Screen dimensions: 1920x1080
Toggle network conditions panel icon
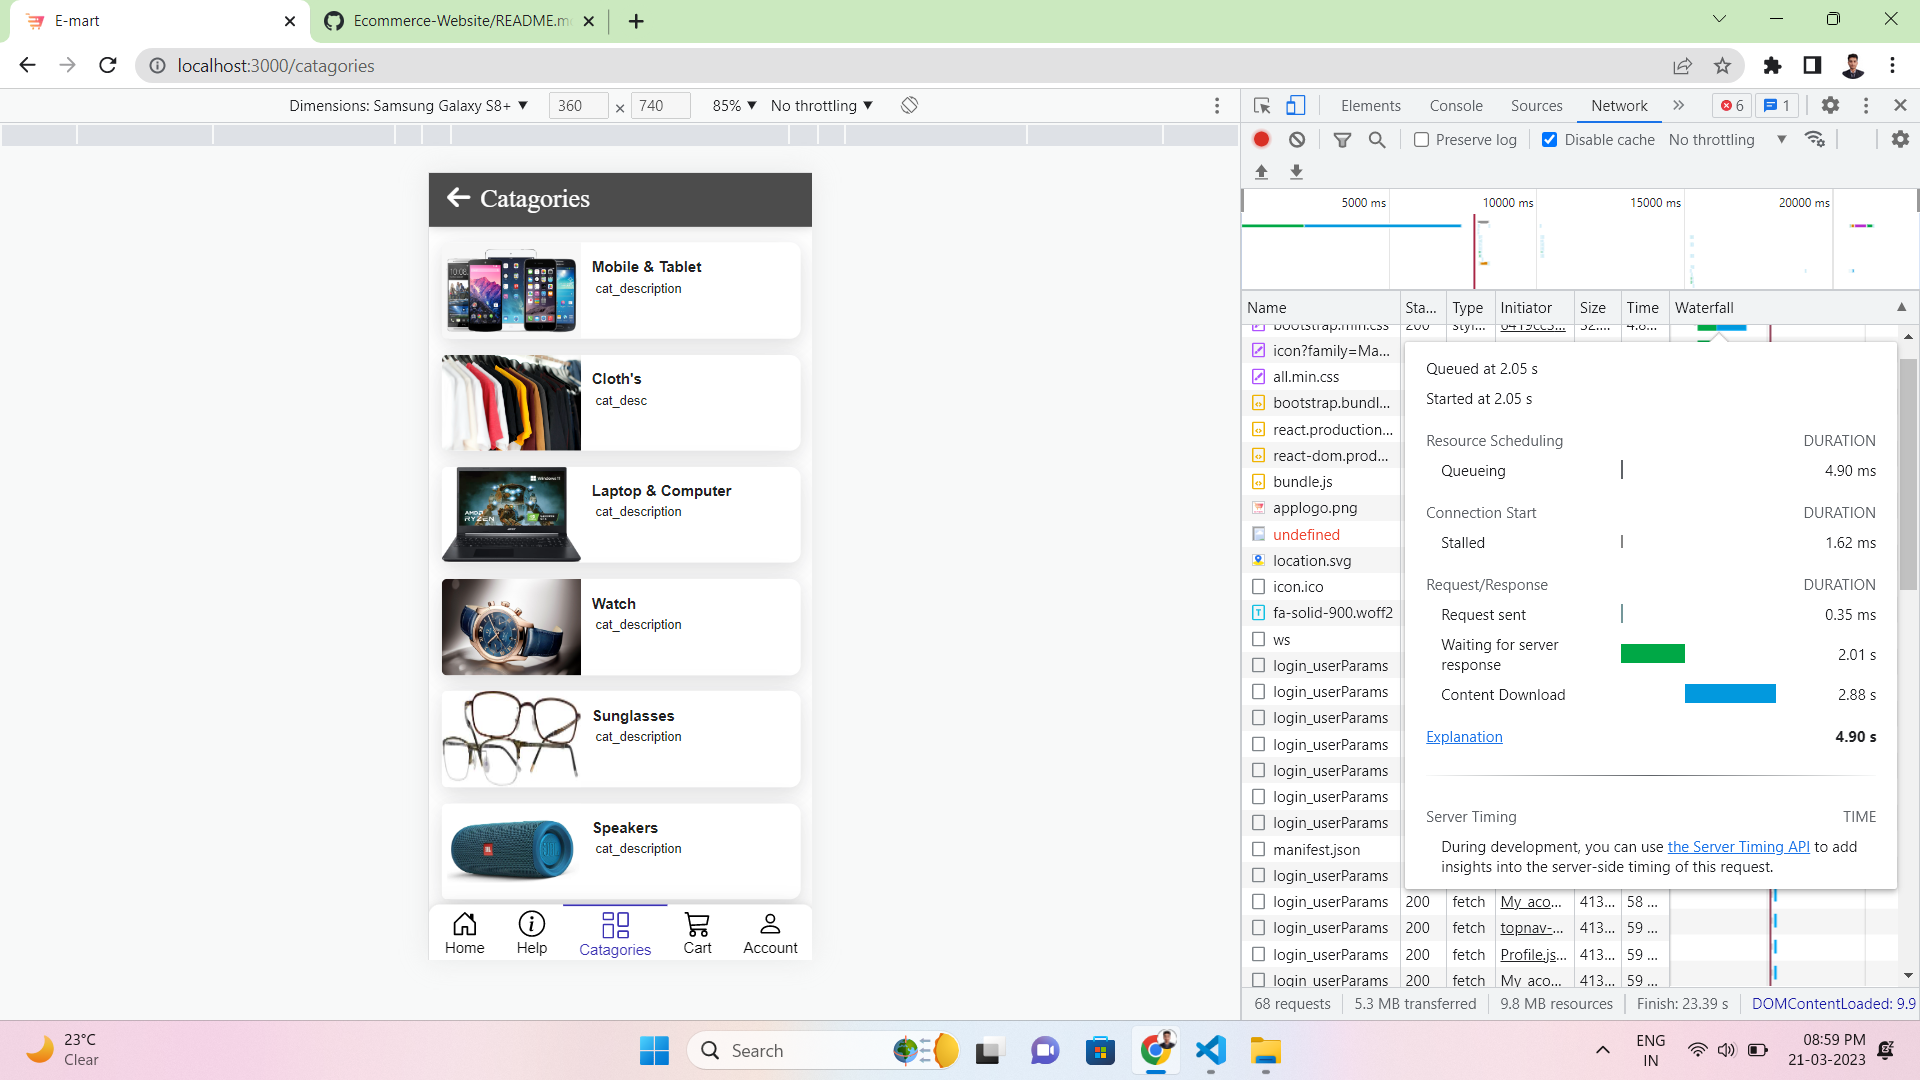[x=1816, y=139]
